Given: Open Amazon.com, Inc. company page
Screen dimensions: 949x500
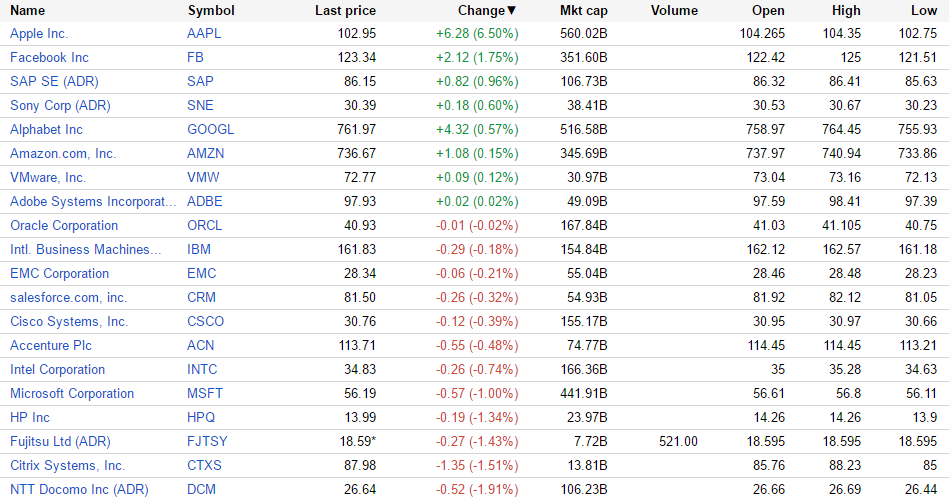Looking at the screenshot, I should [x=63, y=153].
